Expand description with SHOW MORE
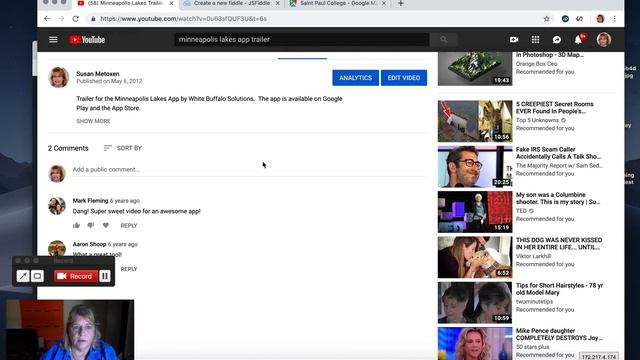 (x=93, y=121)
